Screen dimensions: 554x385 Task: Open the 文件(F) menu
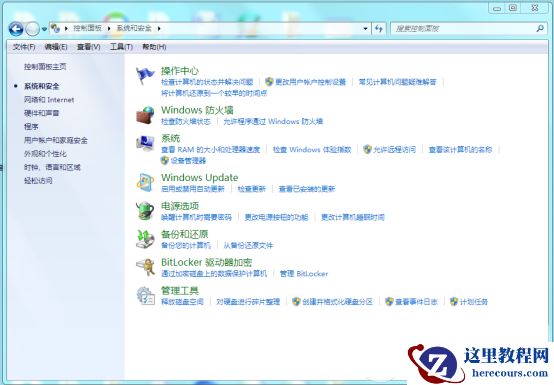pyautogui.click(x=24, y=47)
